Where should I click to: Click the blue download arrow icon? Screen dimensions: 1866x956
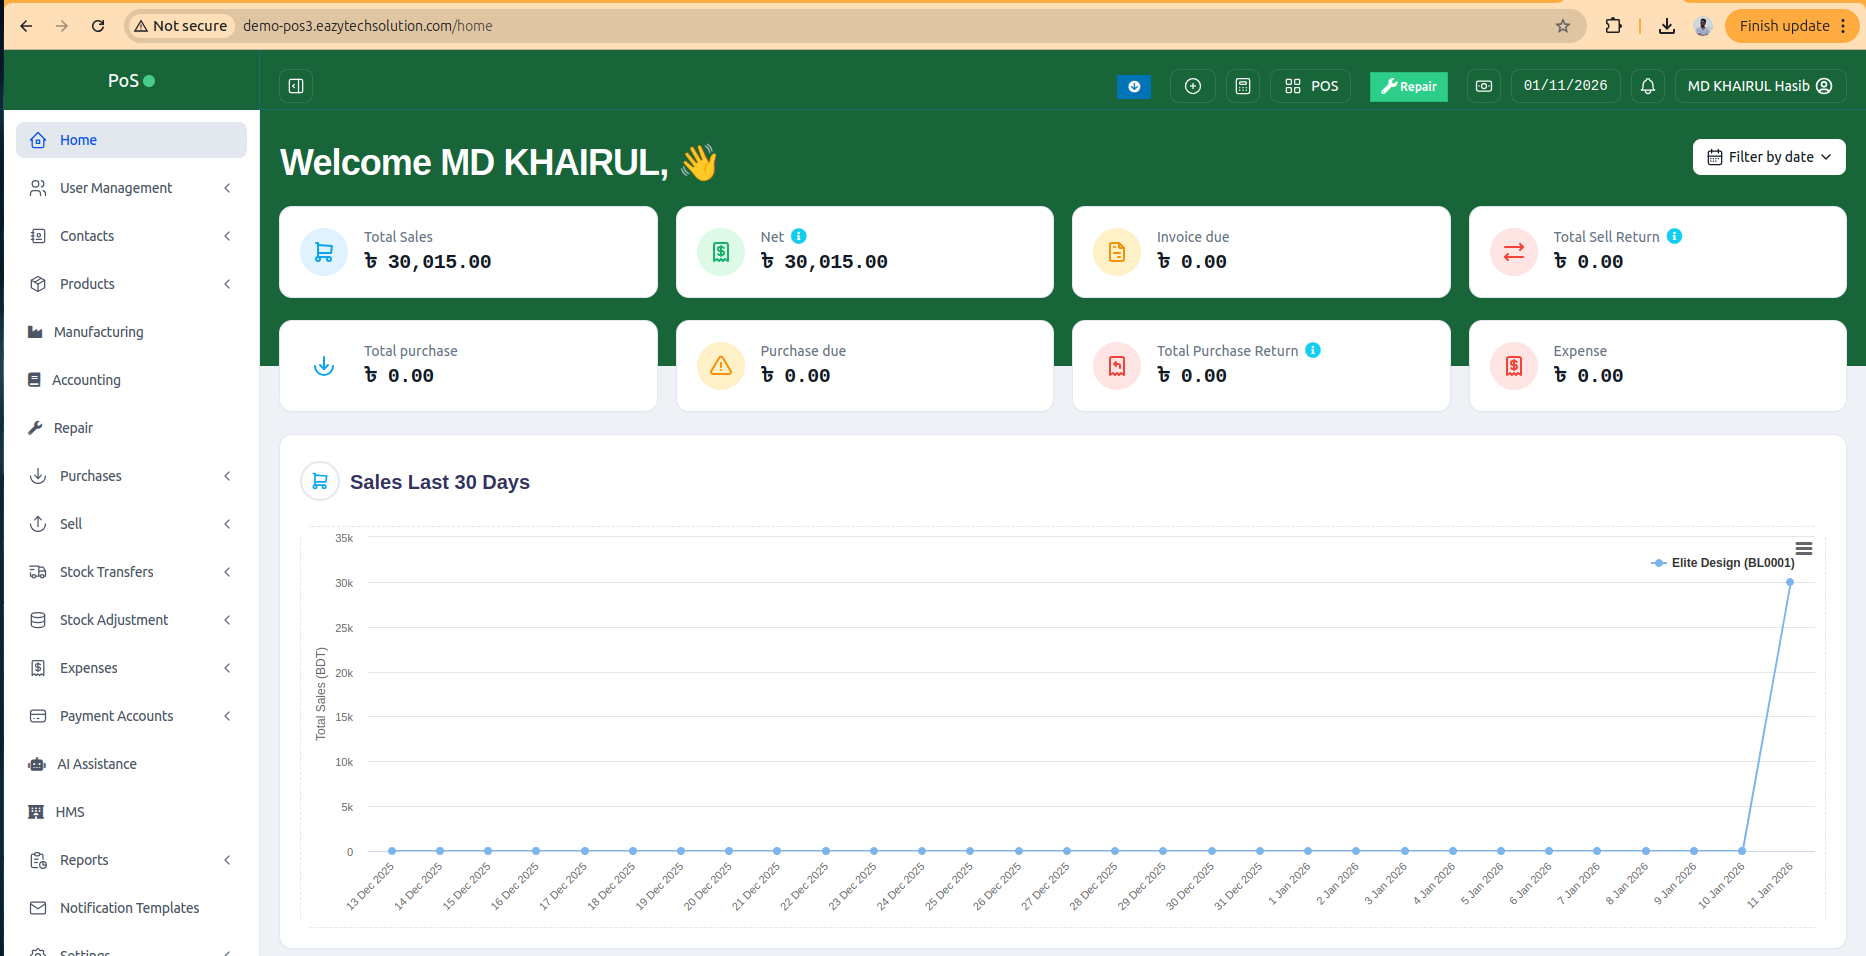tap(1134, 87)
